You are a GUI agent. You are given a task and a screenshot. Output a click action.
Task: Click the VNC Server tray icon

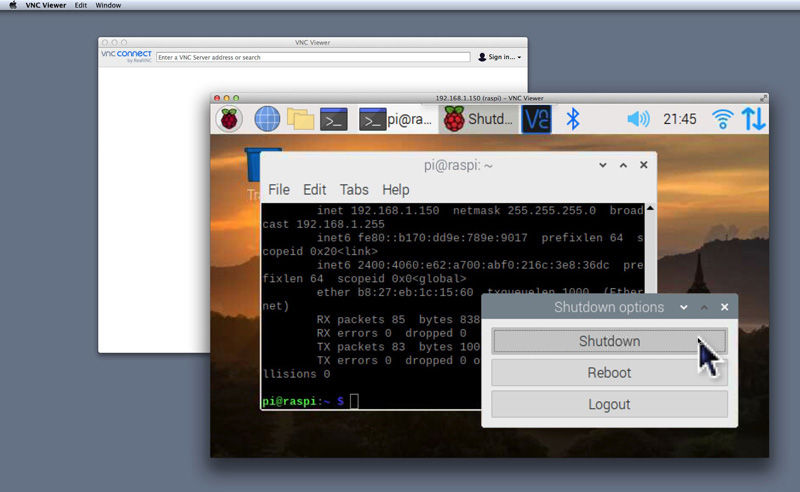point(537,119)
